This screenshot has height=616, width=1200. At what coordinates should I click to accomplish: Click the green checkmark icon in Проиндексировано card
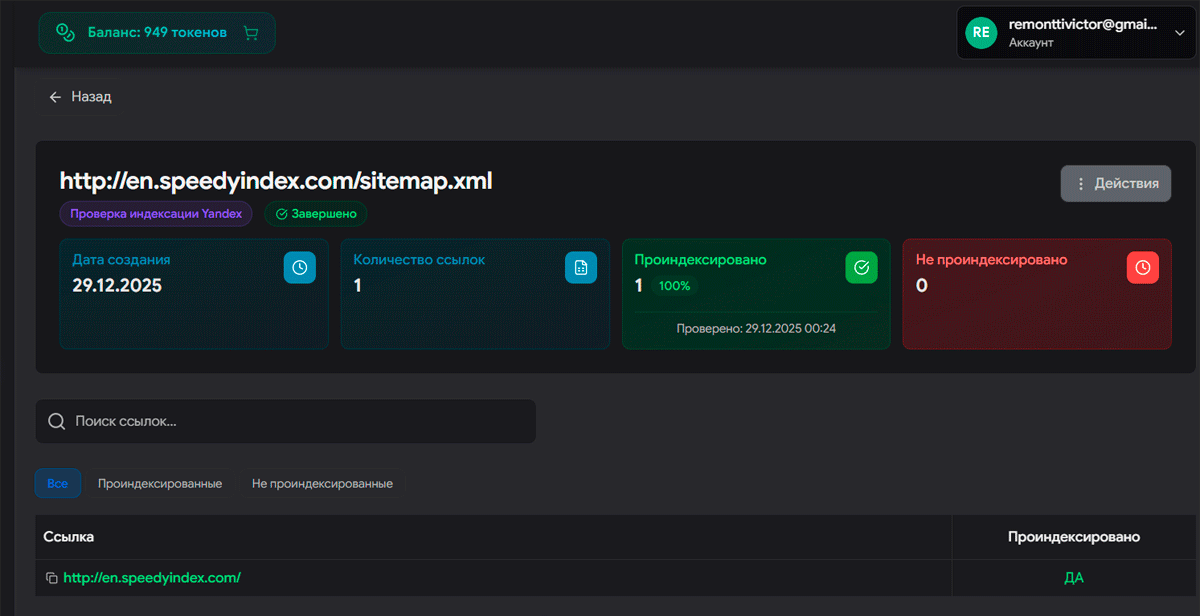pos(861,268)
